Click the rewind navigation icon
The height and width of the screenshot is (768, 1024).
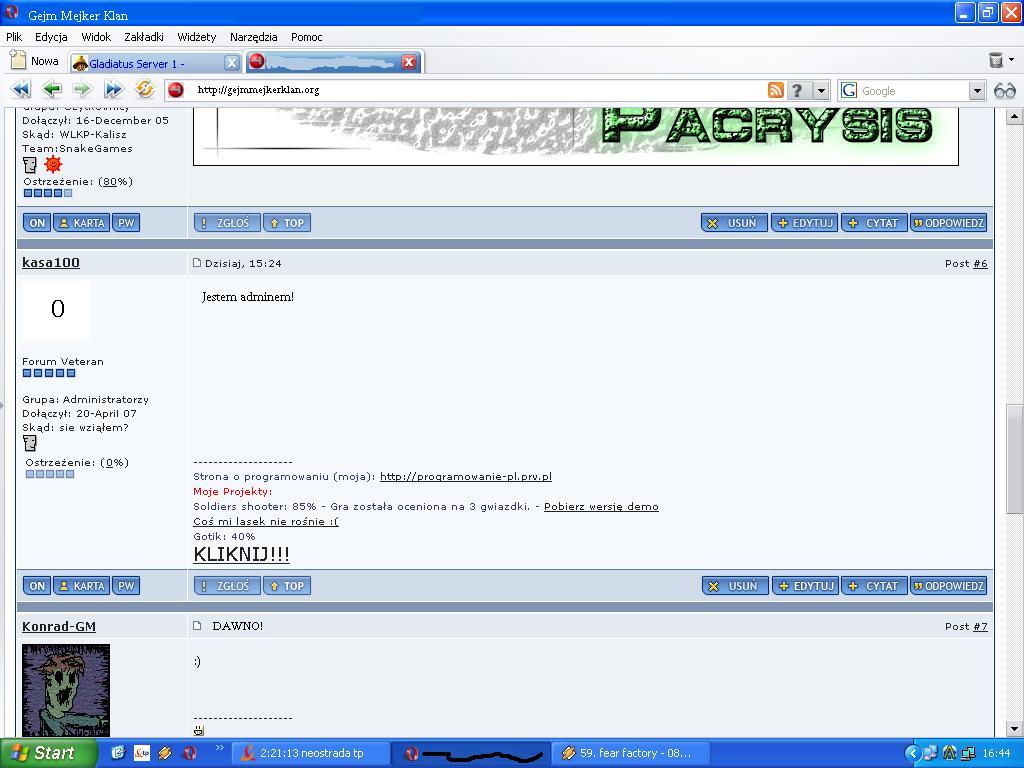[20, 90]
